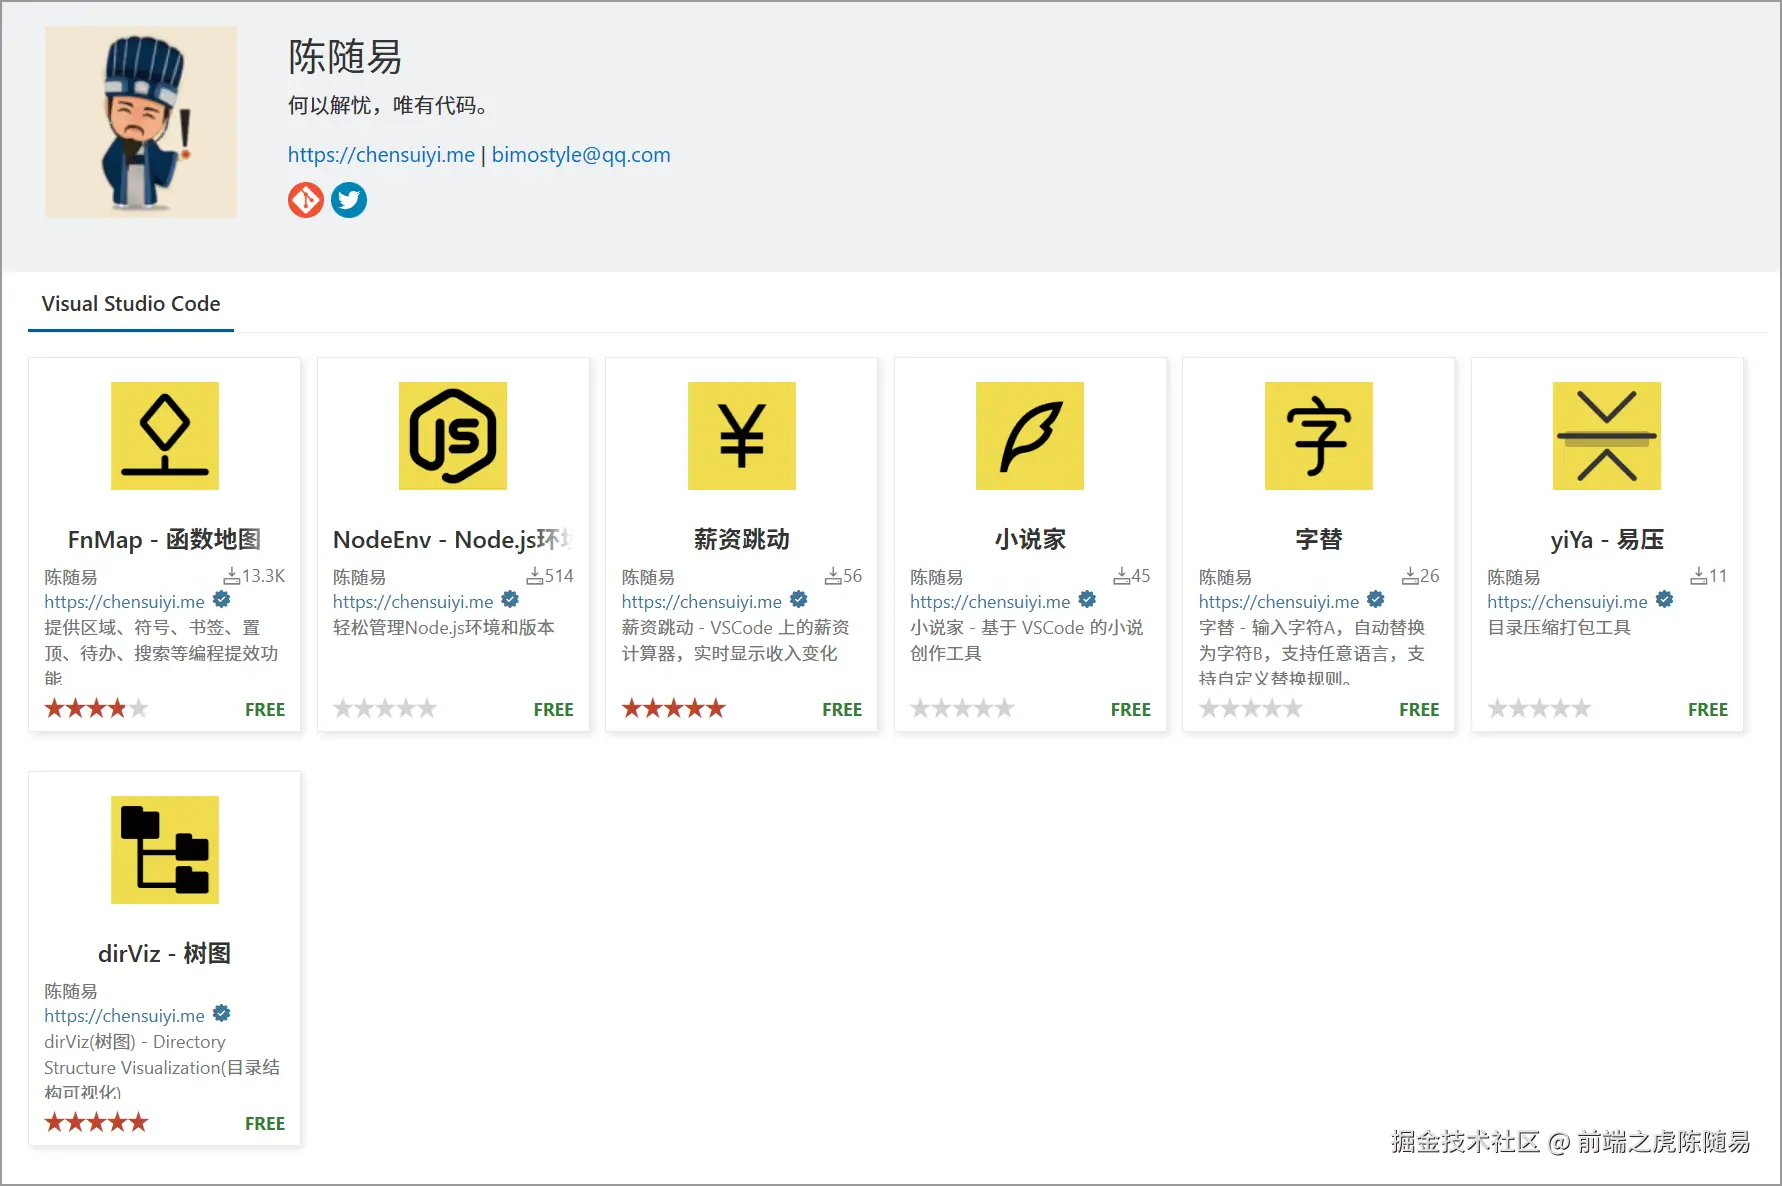The width and height of the screenshot is (1782, 1186).
Task: Select the Visual Studio Code tab
Action: [131, 304]
